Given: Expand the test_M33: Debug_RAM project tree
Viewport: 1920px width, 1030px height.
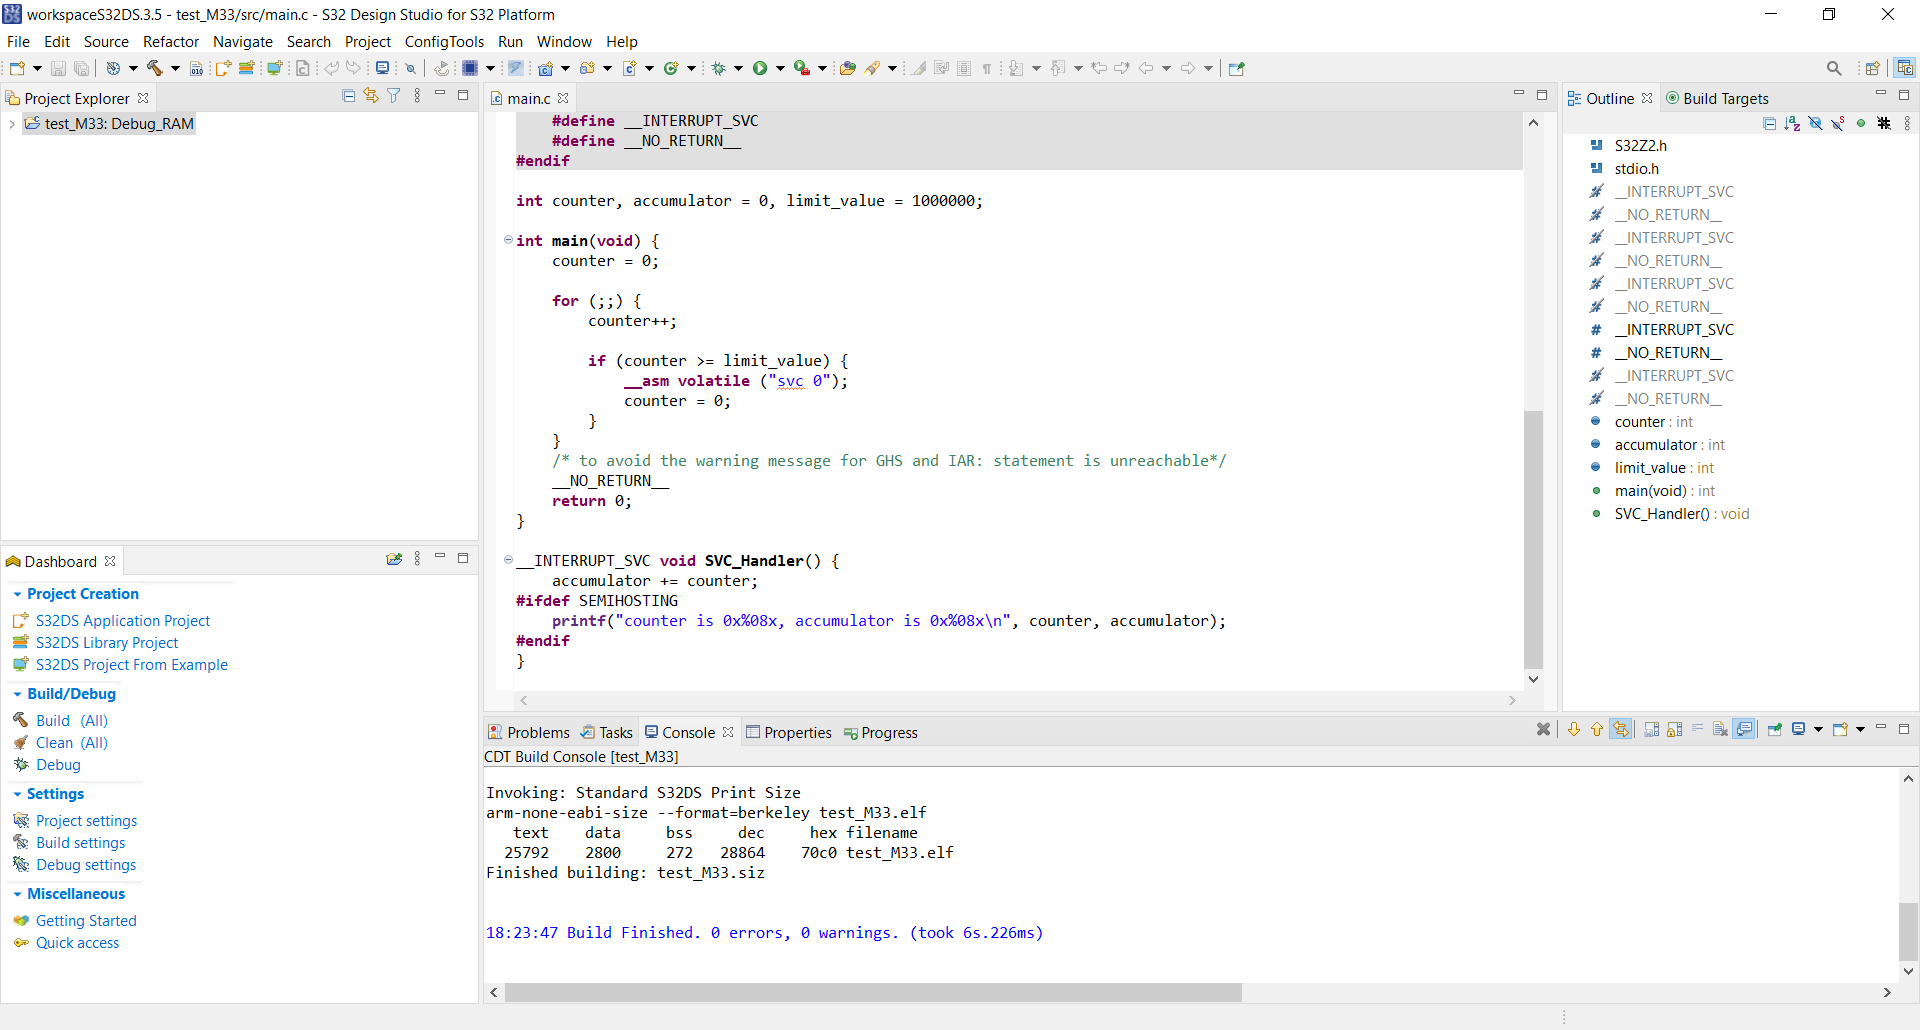Looking at the screenshot, I should (11, 124).
